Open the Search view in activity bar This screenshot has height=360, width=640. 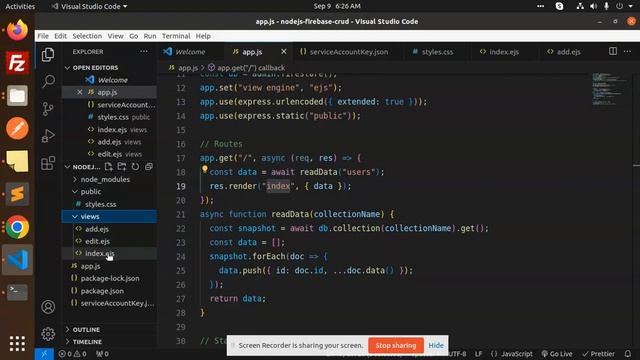point(48,81)
